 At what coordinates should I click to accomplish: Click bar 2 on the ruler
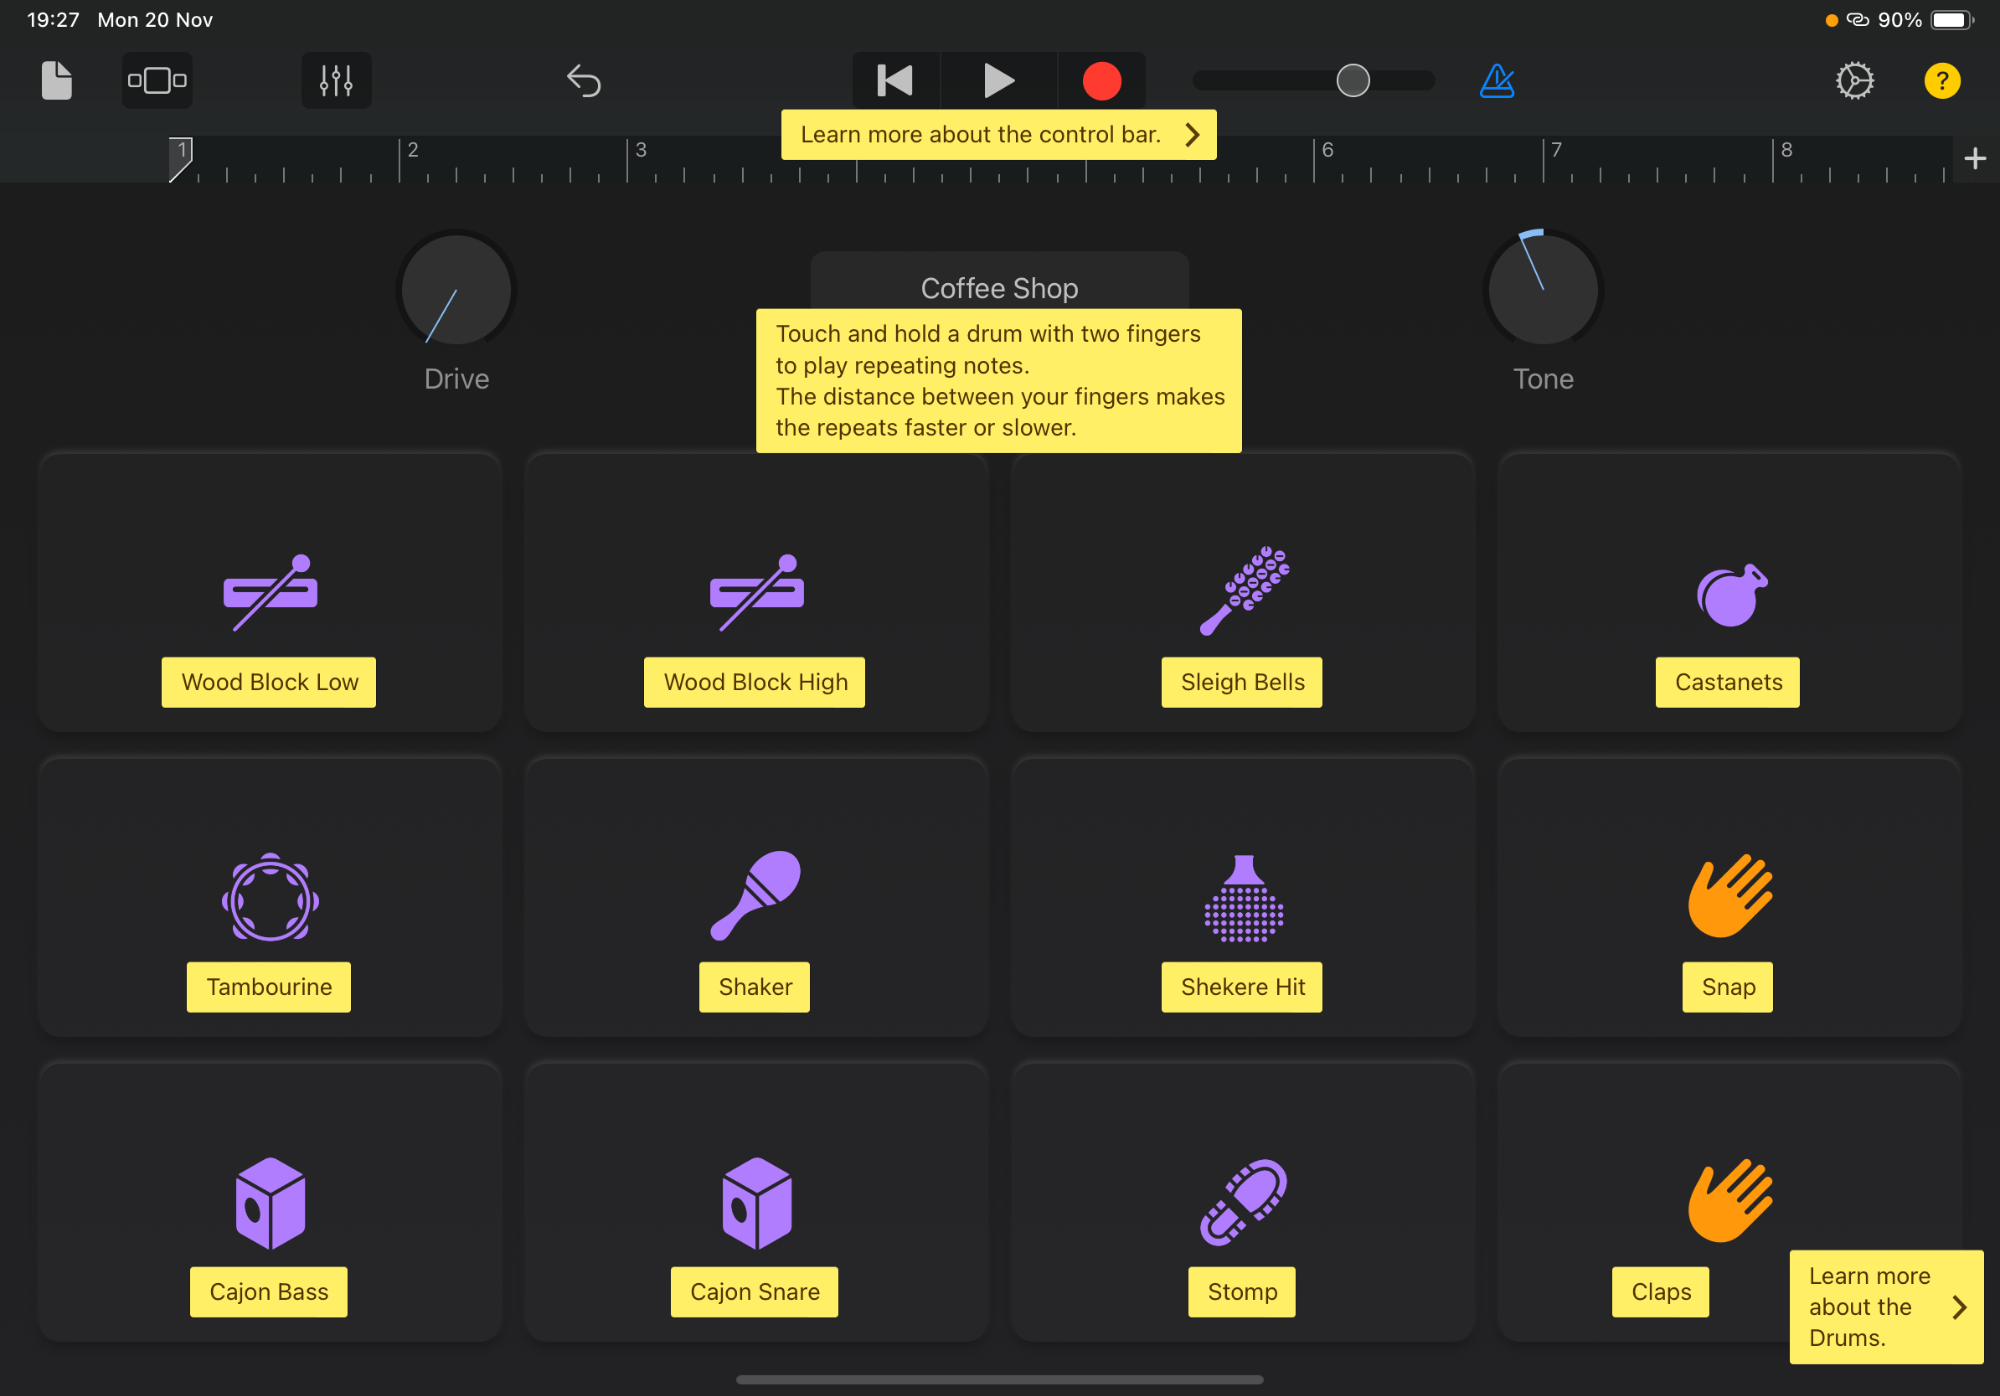pyautogui.click(x=412, y=150)
